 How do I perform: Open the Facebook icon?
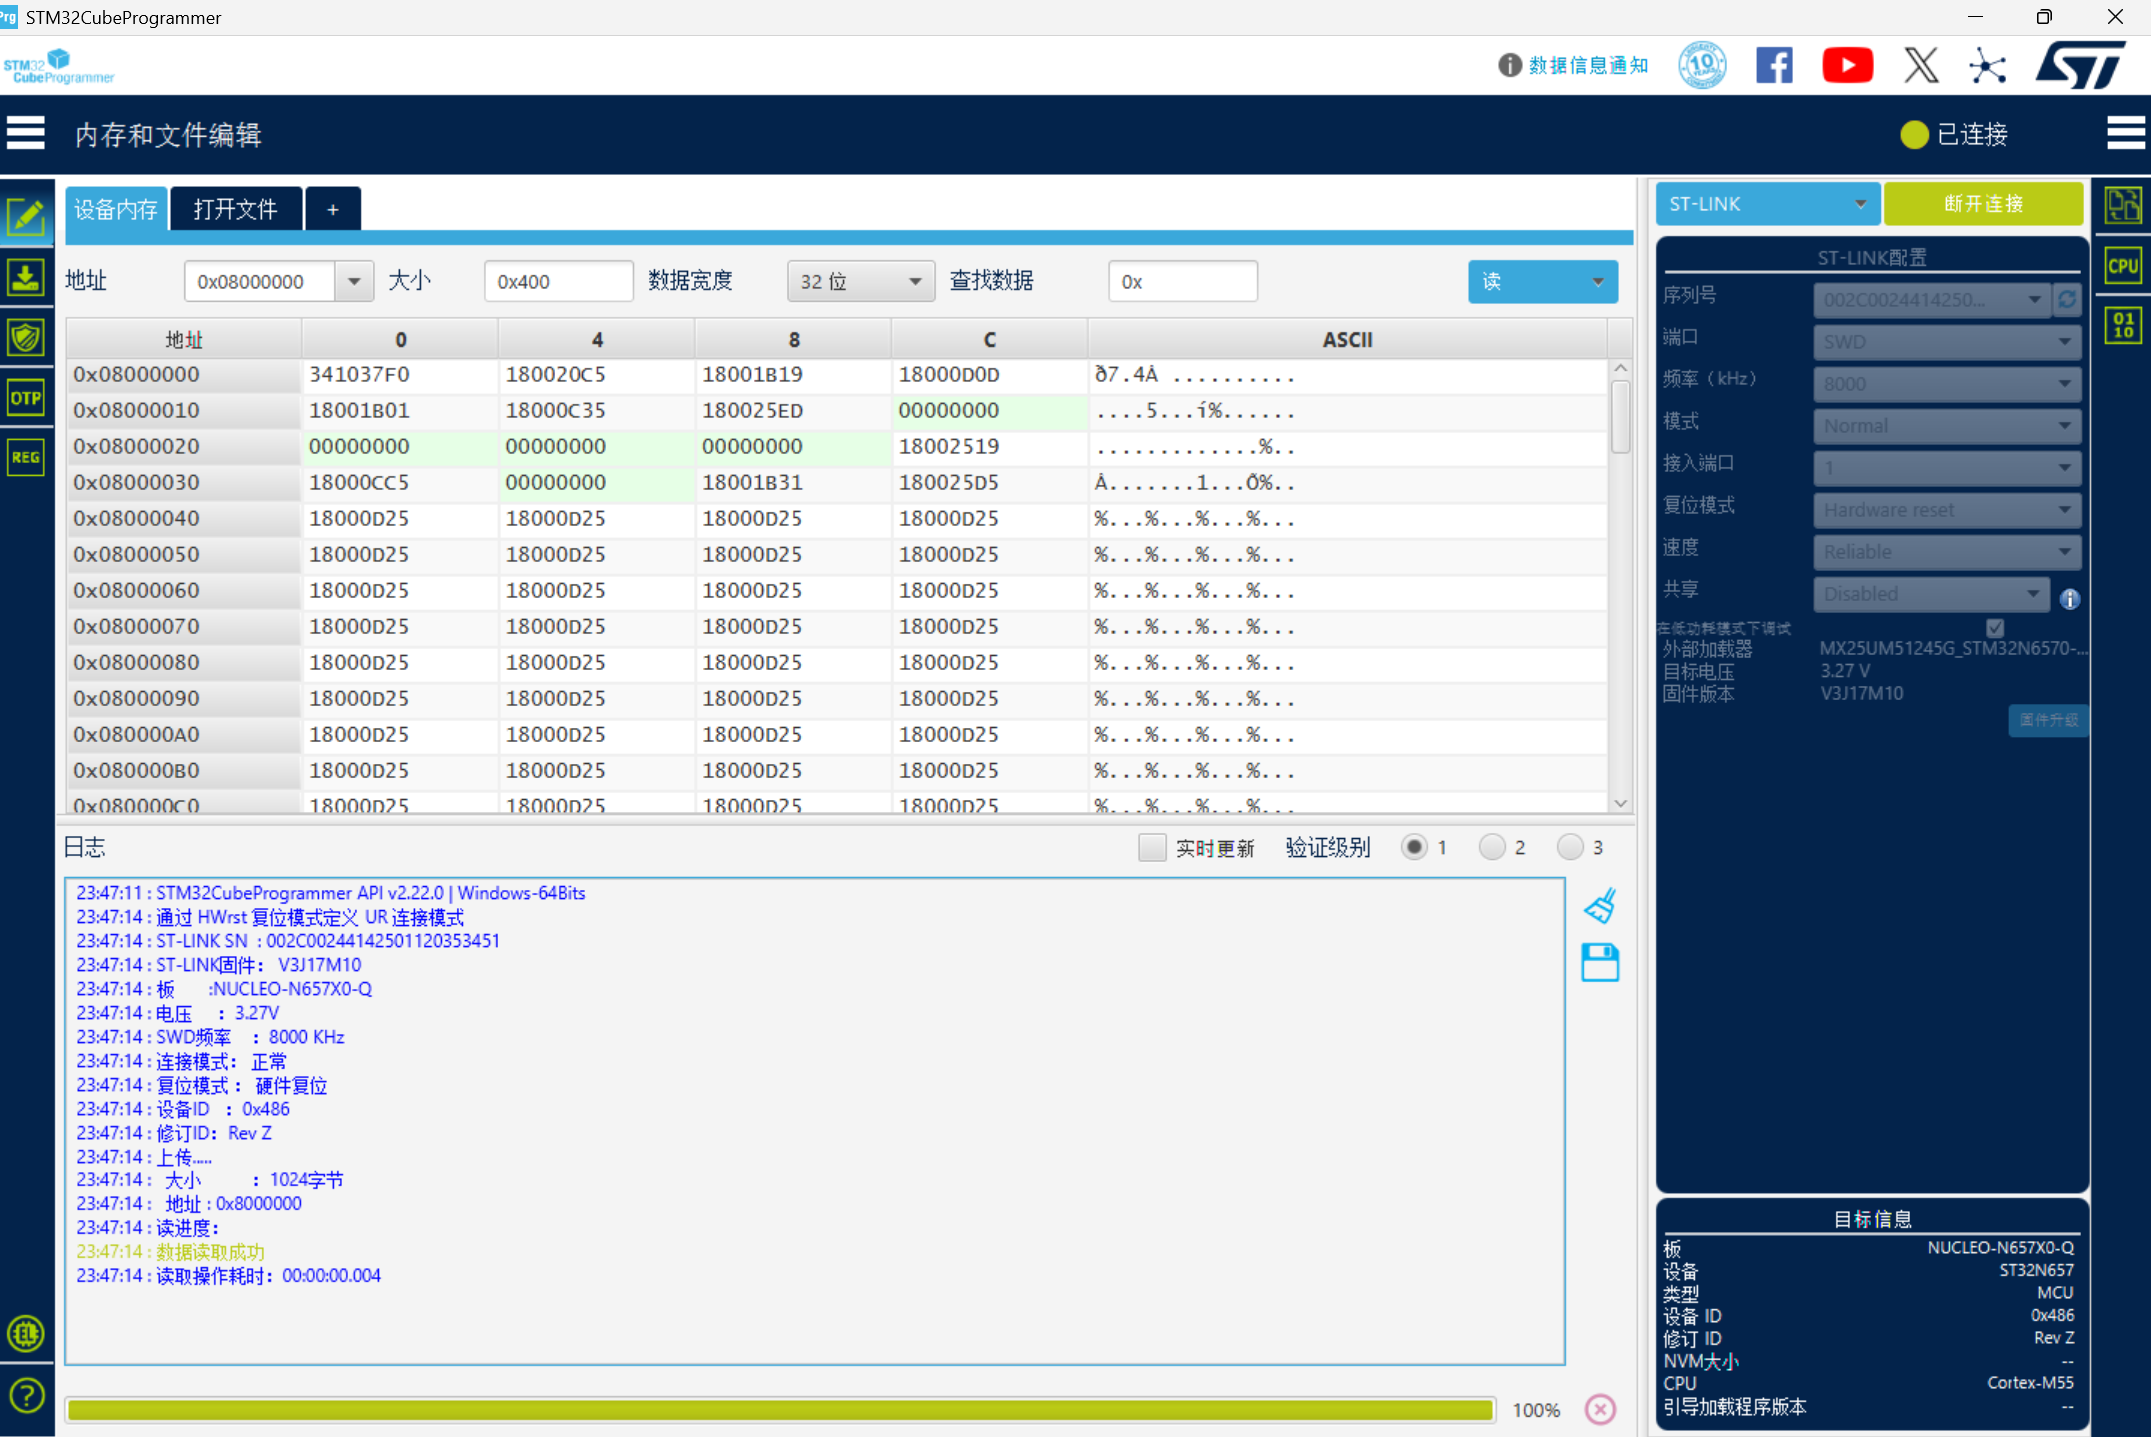[x=1774, y=65]
